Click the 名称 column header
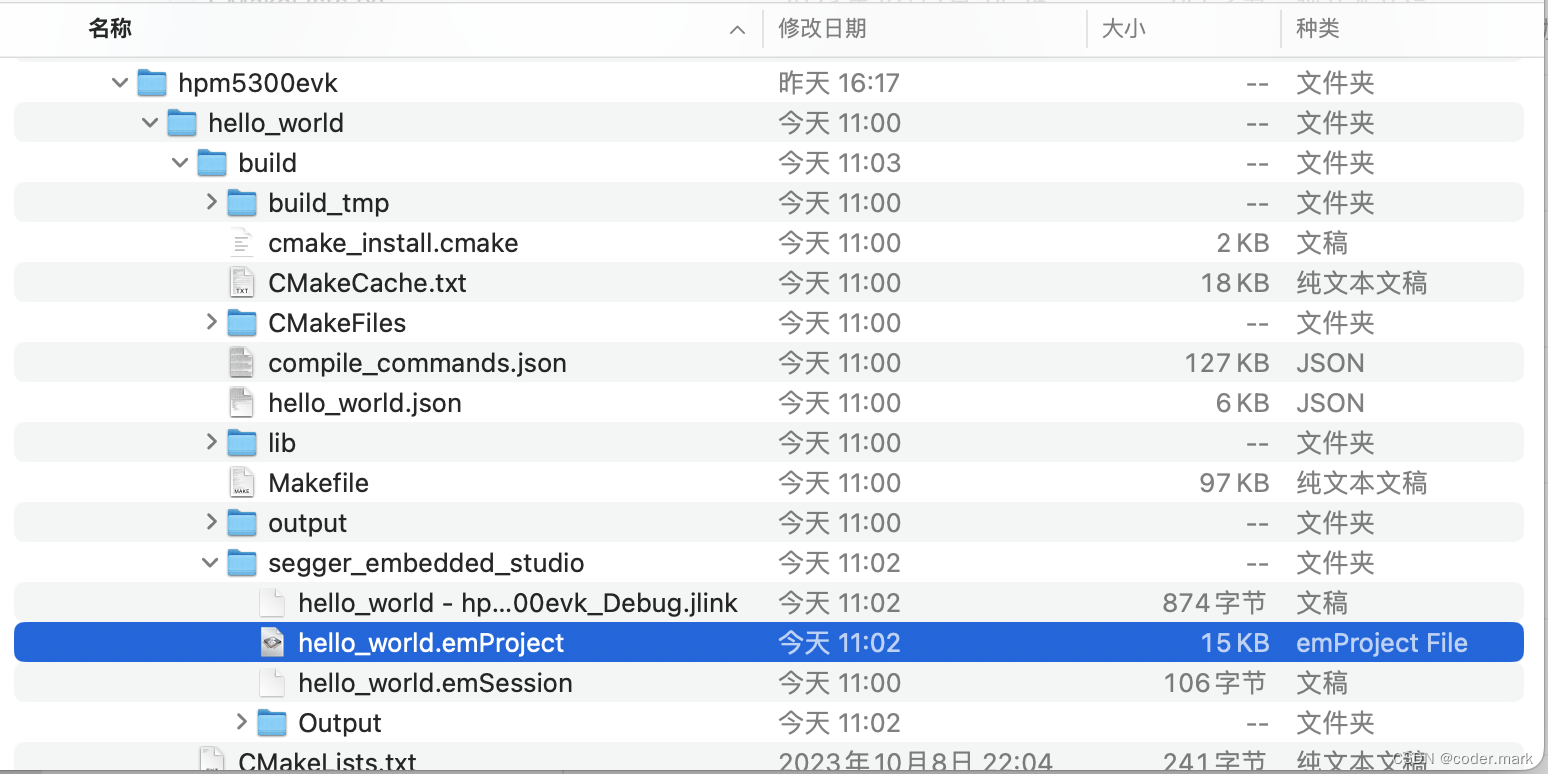1548x774 pixels. pos(110,28)
